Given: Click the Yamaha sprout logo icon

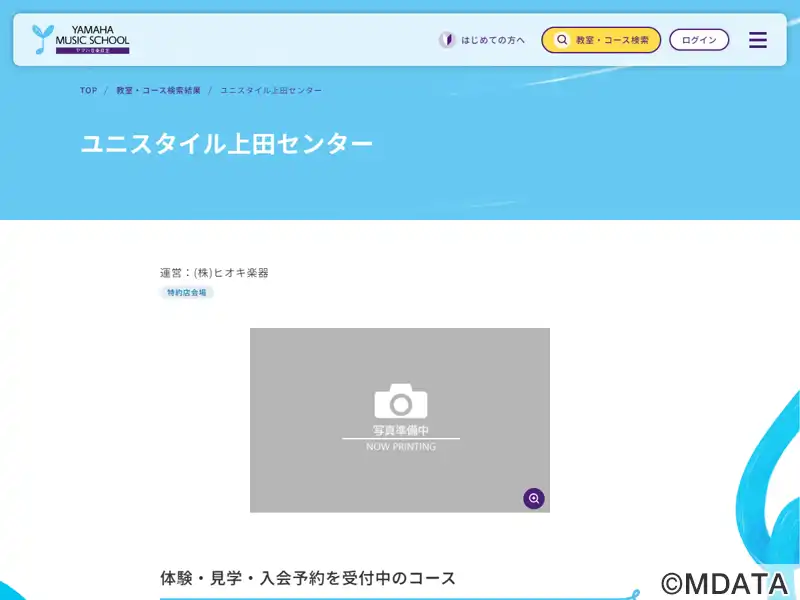Looking at the screenshot, I should [43, 39].
